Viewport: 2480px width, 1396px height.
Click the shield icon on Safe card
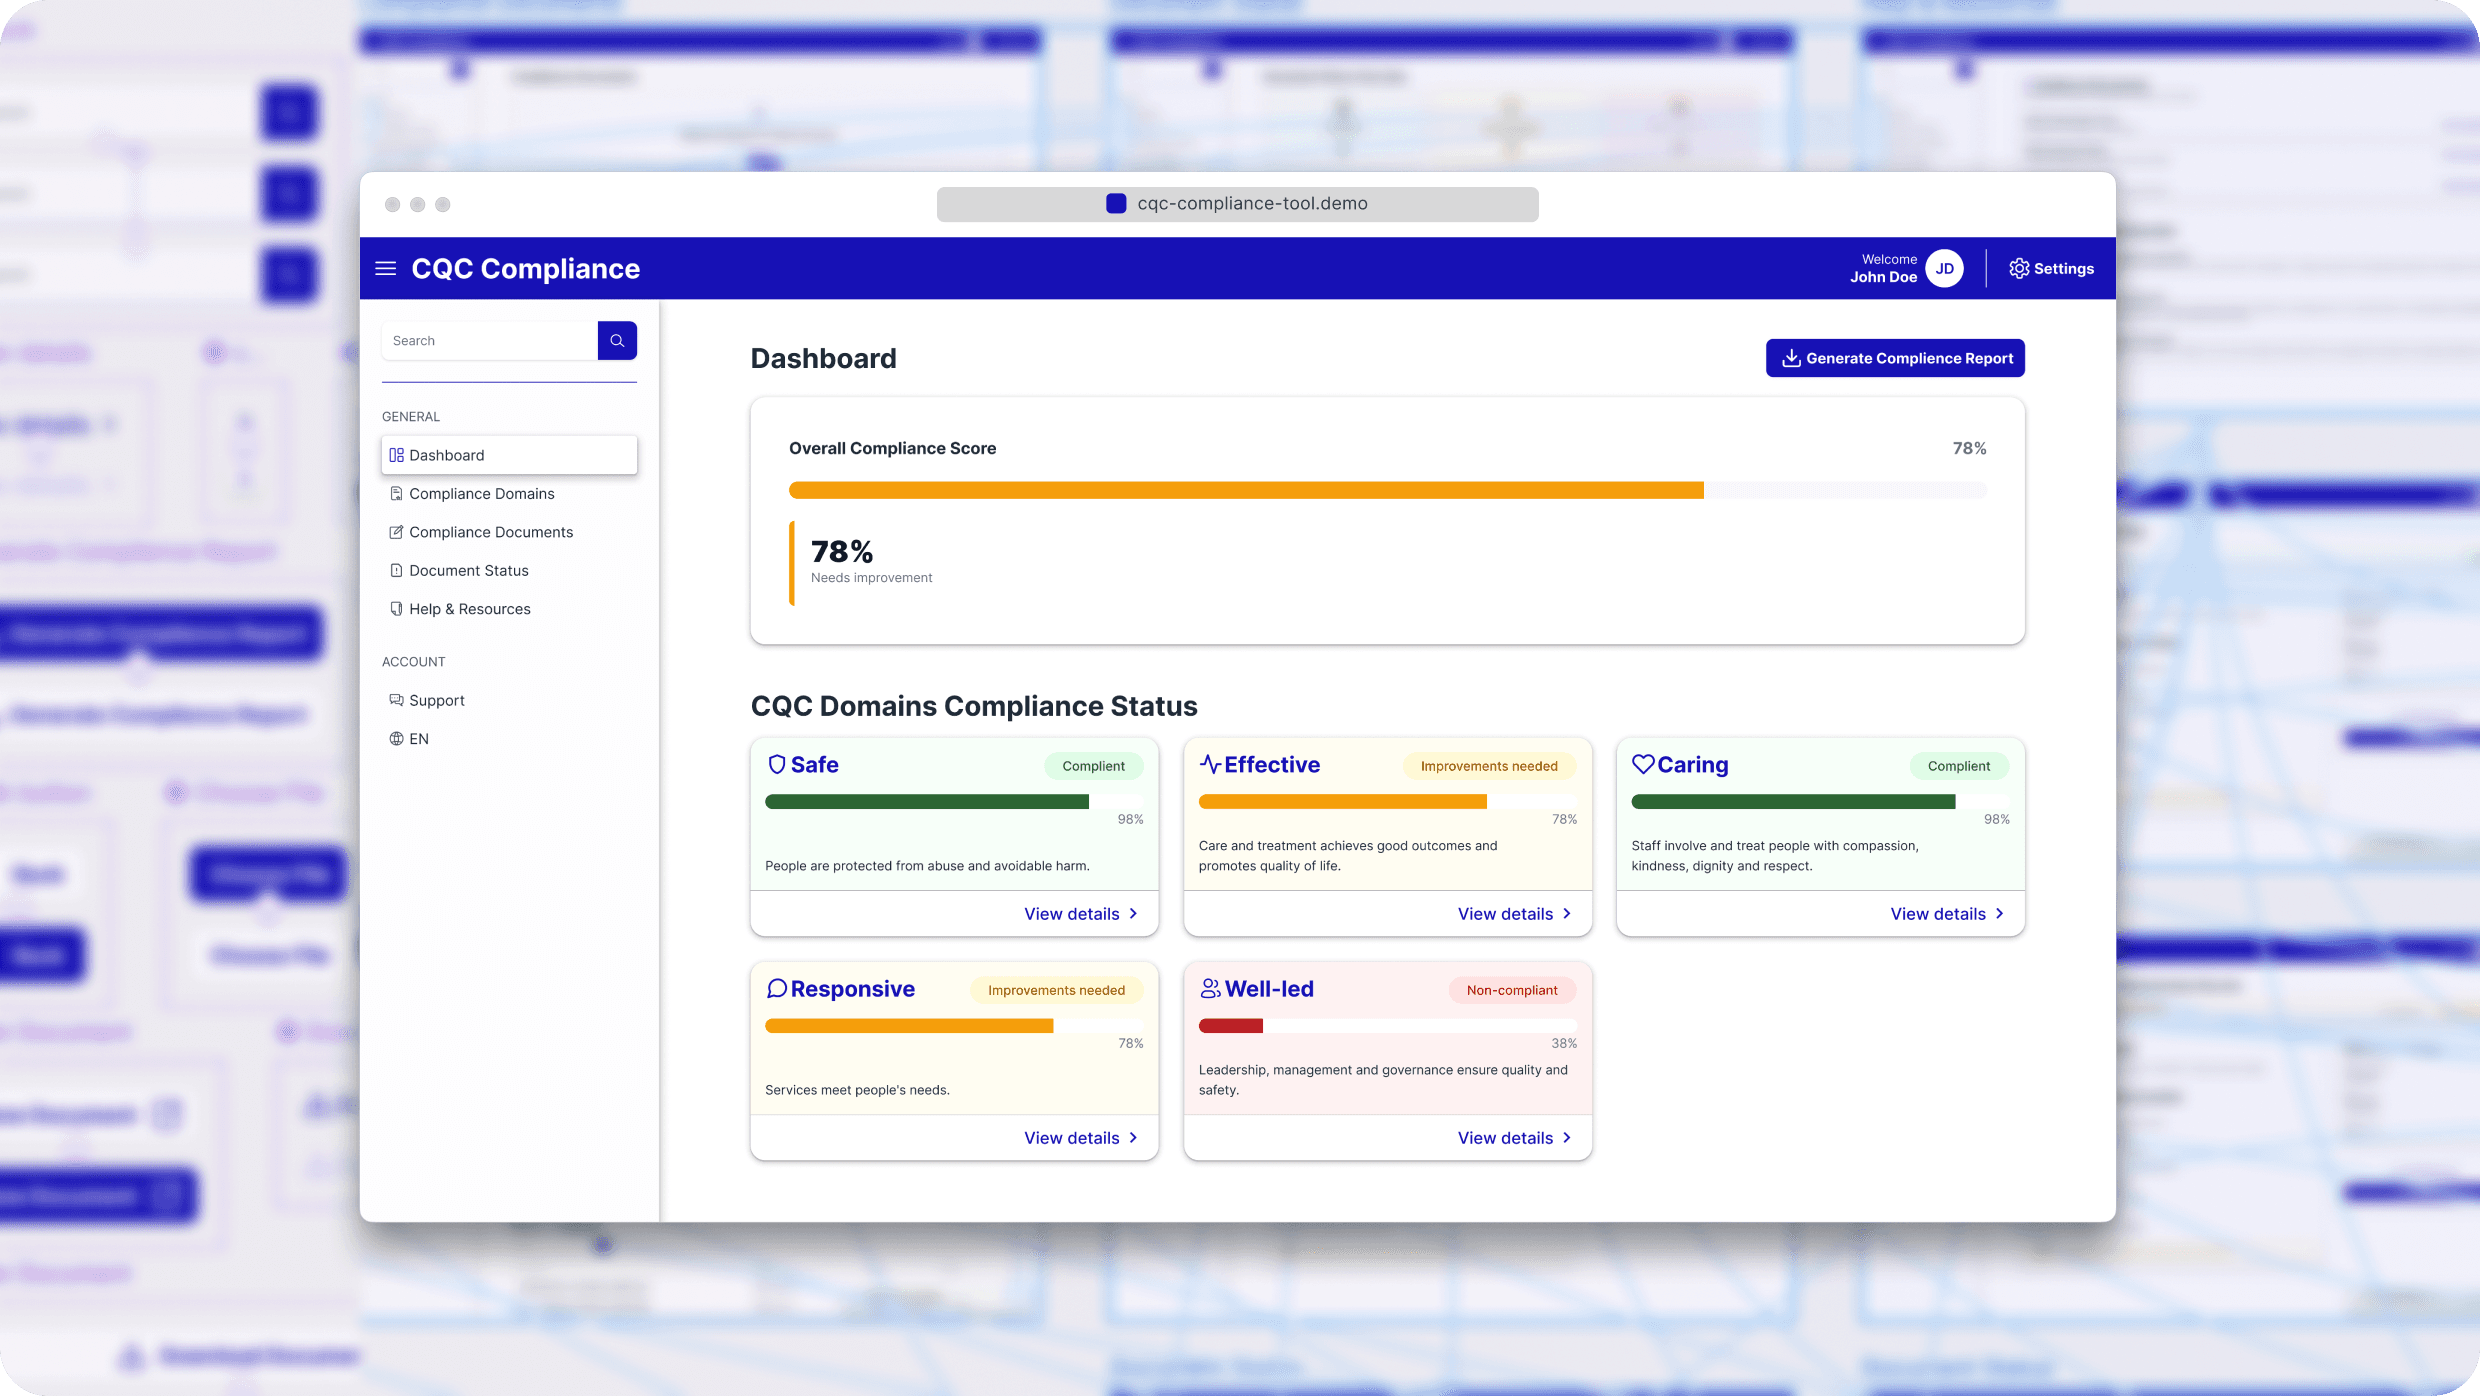776,764
